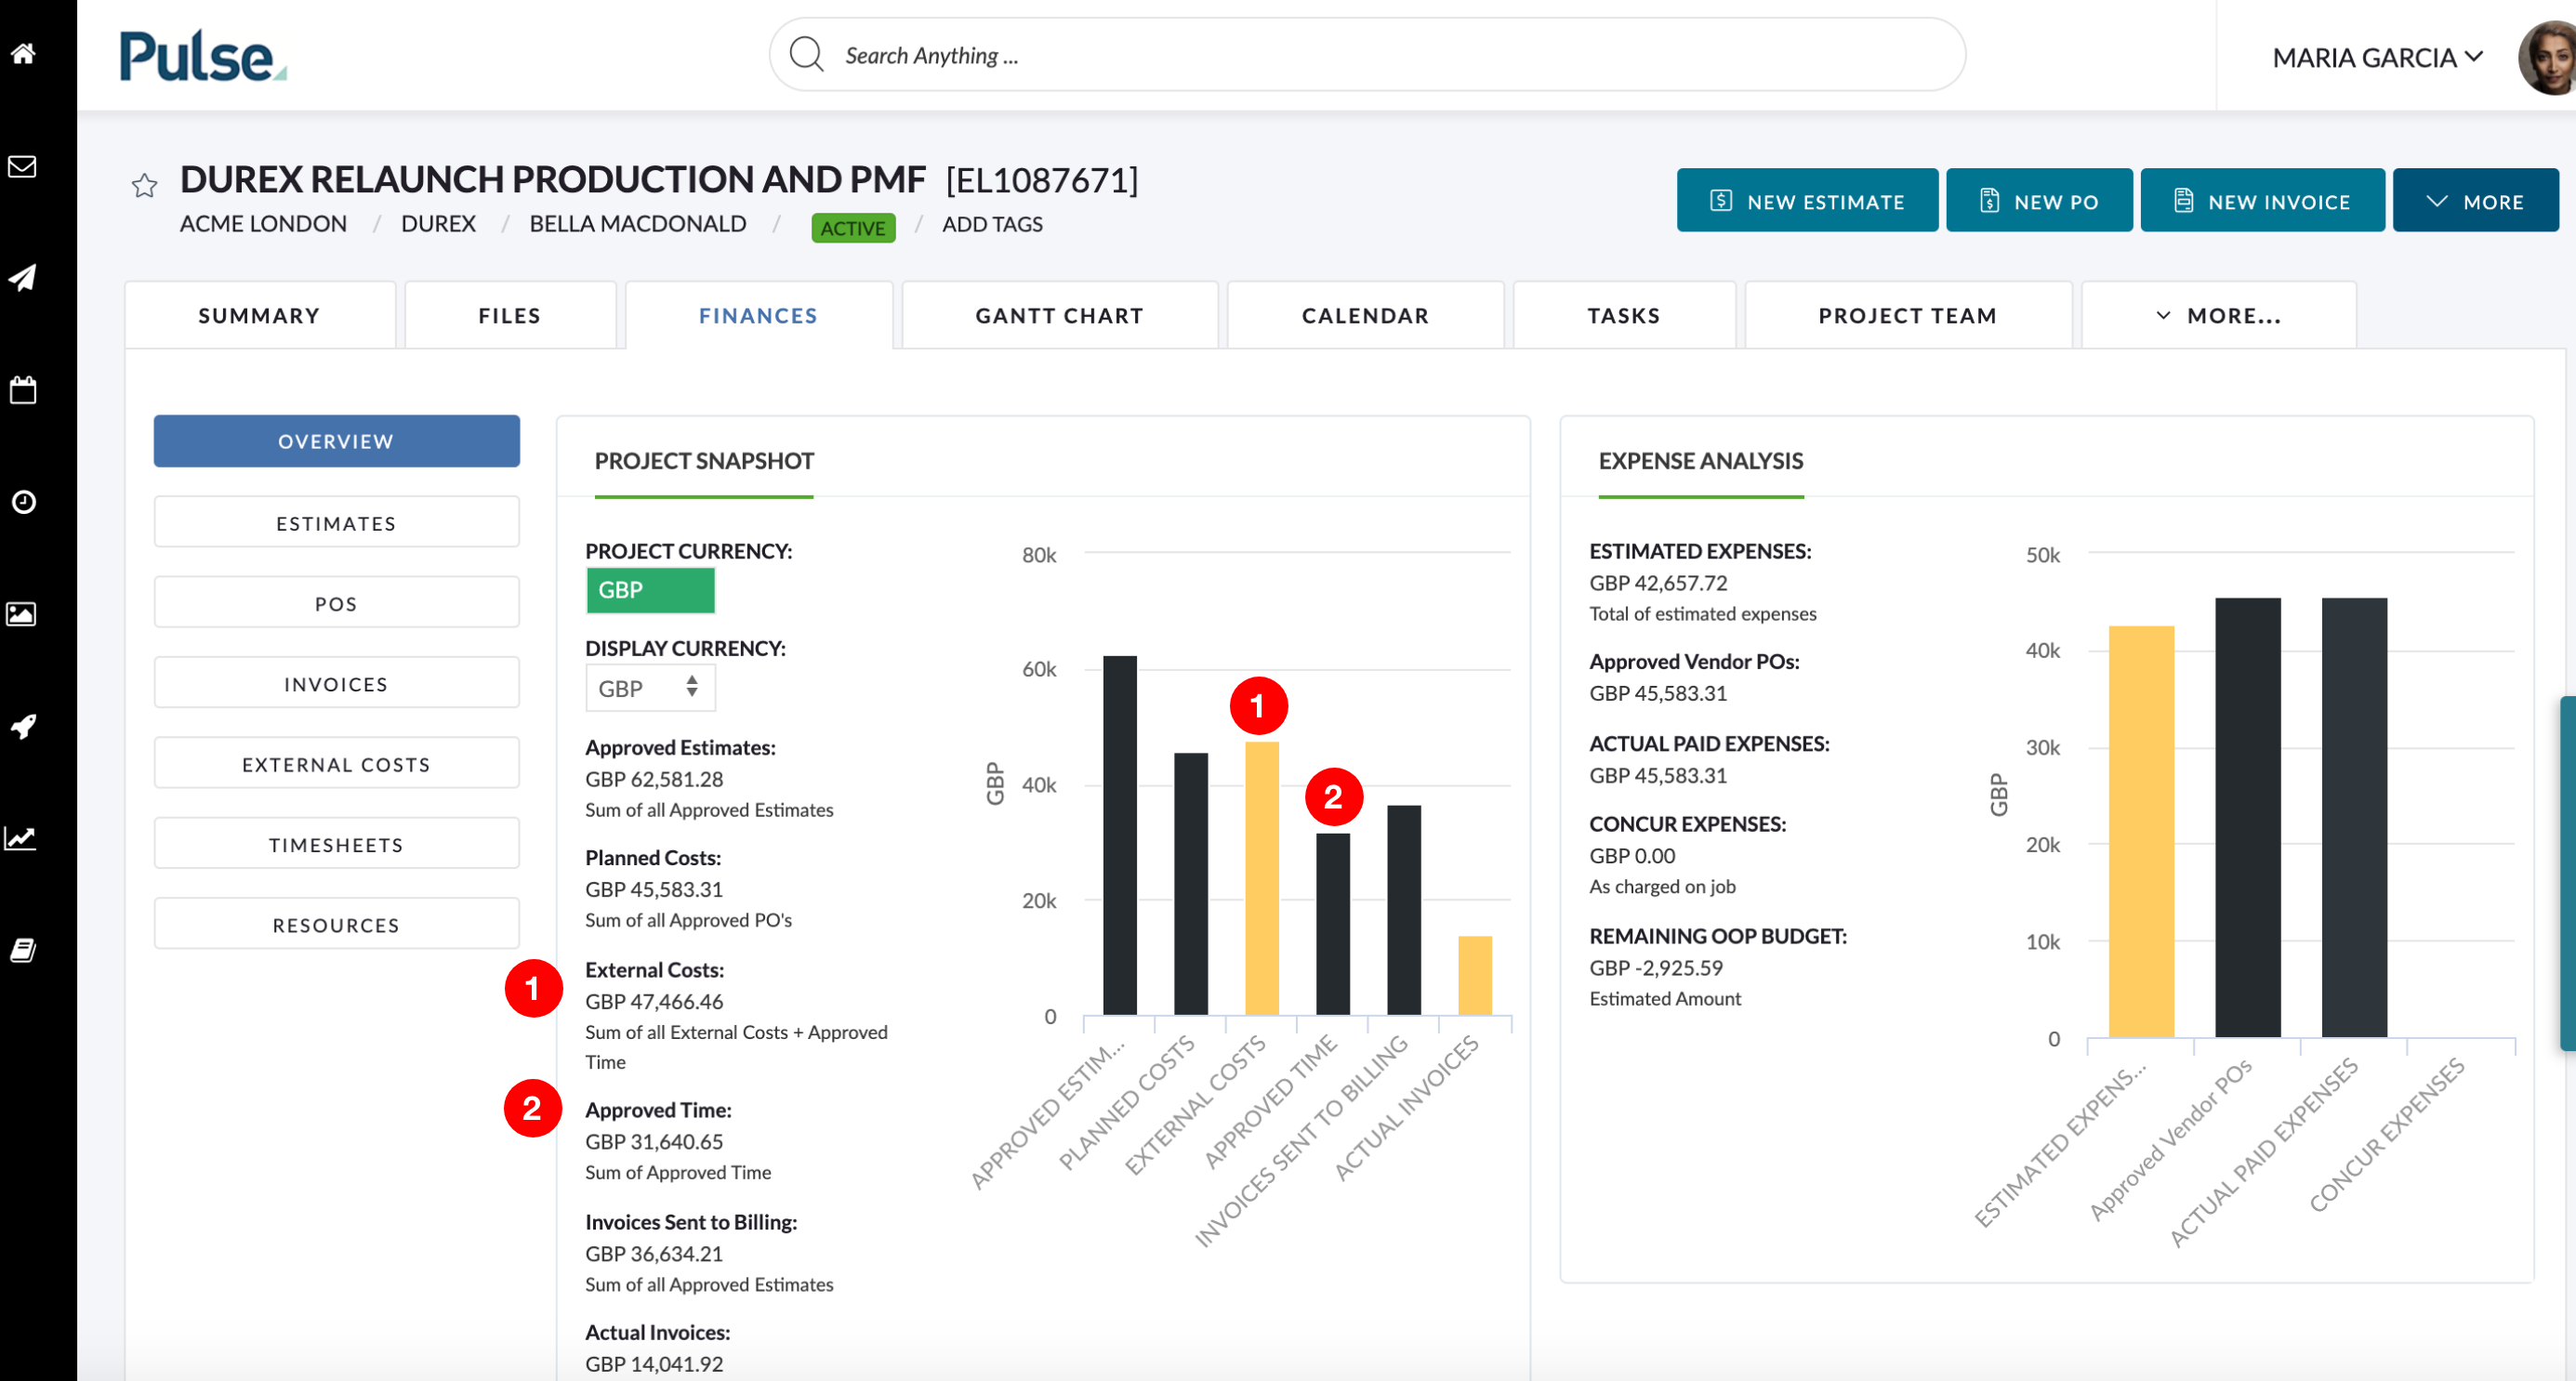This screenshot has height=1381, width=2576.
Task: Open the Home icon in the sidebar
Action: (x=23, y=54)
